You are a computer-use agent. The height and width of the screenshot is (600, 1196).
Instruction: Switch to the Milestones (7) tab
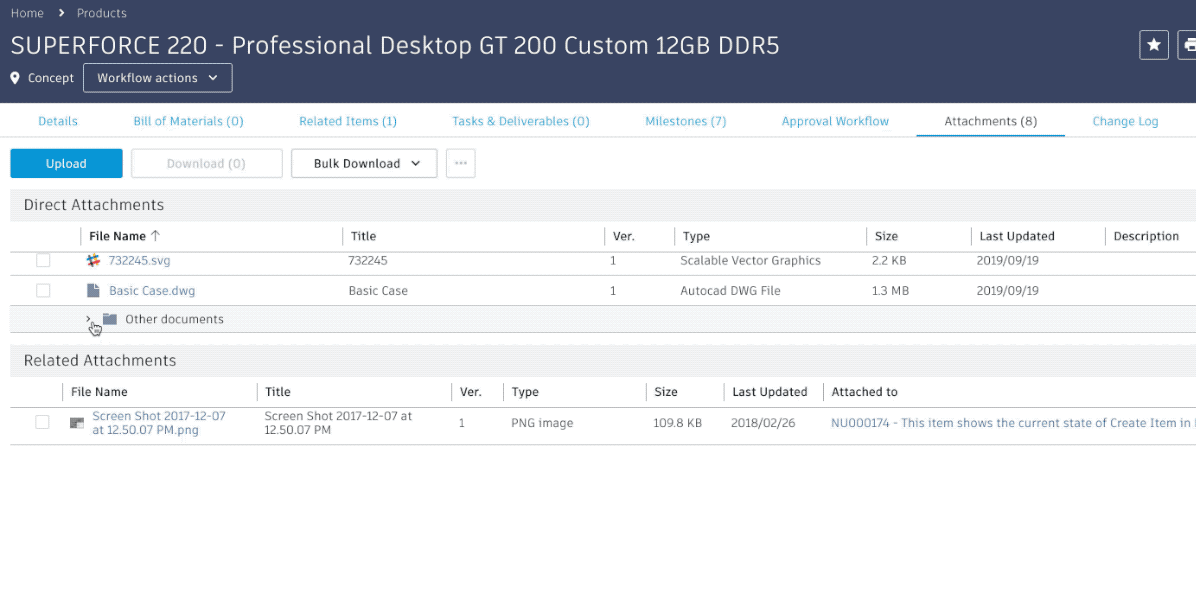[x=685, y=121]
